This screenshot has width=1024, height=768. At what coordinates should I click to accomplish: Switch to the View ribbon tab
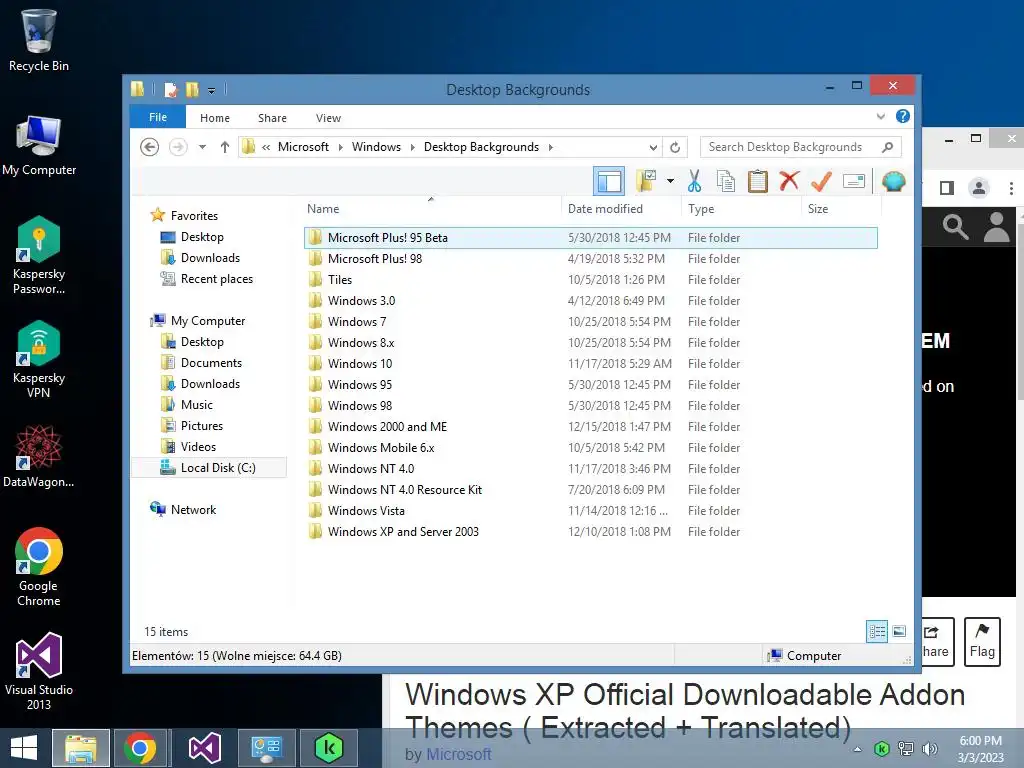pos(328,118)
